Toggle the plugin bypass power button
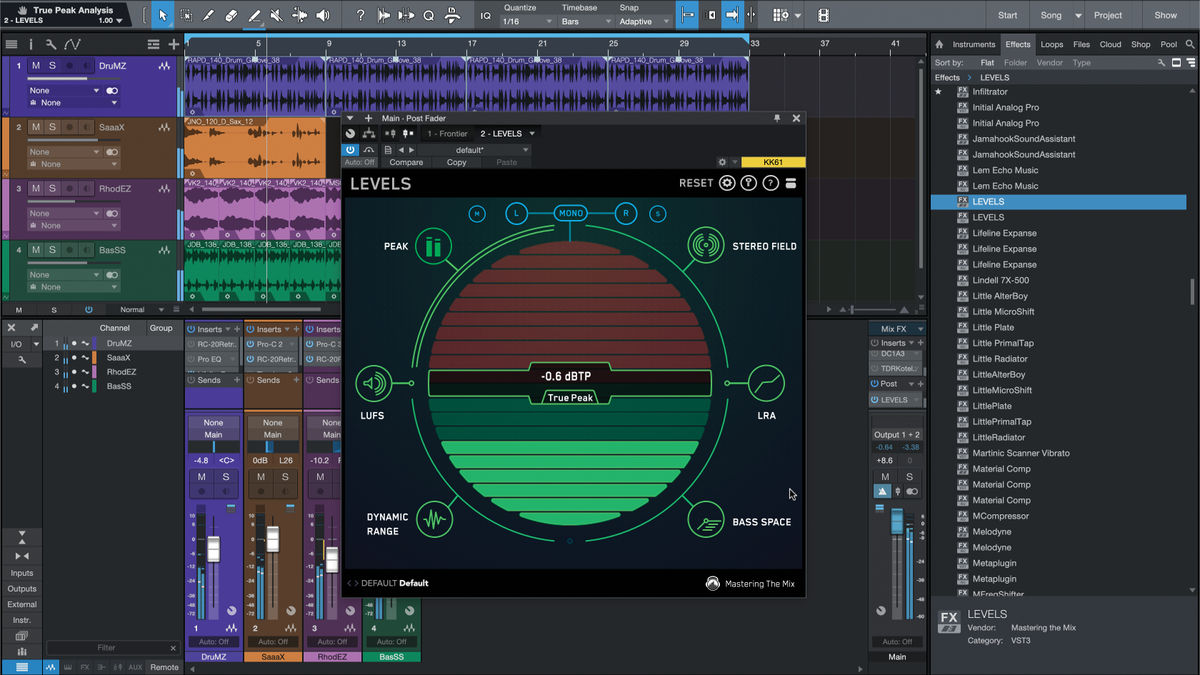The image size is (1200, 675). pos(349,150)
